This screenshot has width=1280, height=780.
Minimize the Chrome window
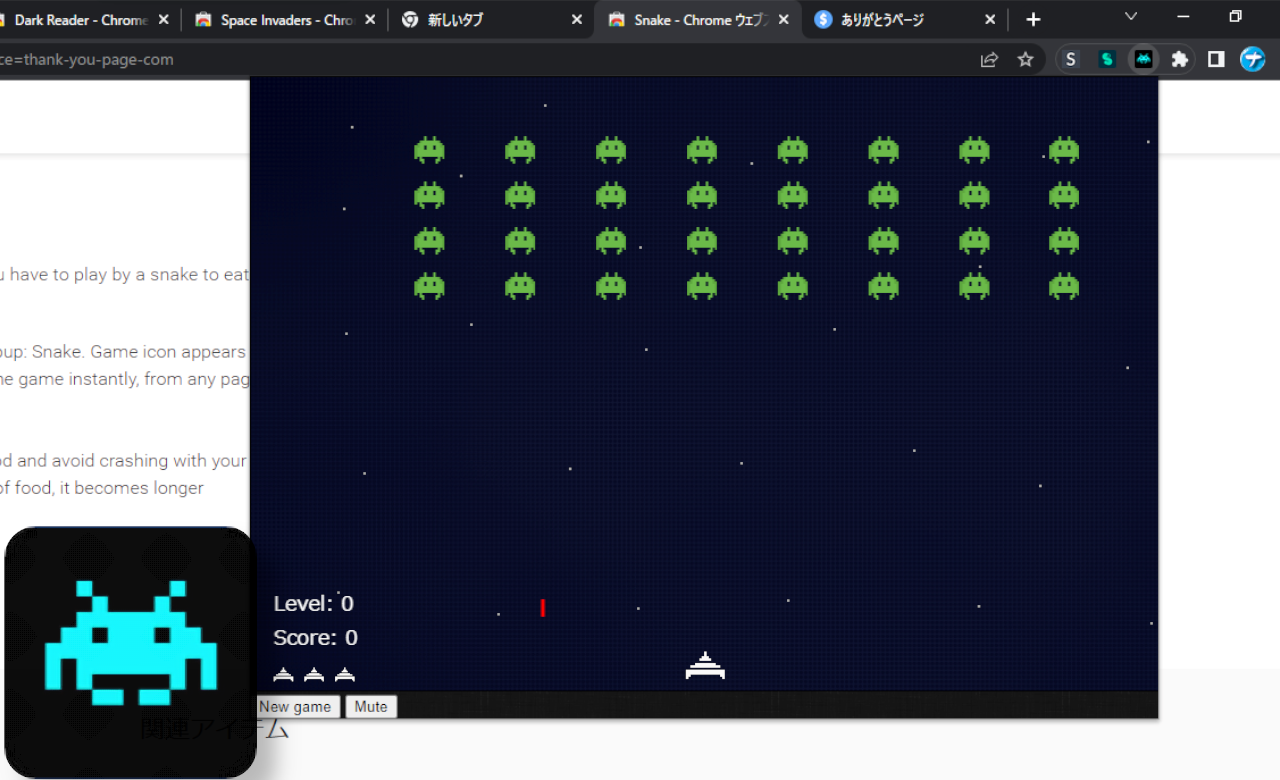[x=1183, y=16]
